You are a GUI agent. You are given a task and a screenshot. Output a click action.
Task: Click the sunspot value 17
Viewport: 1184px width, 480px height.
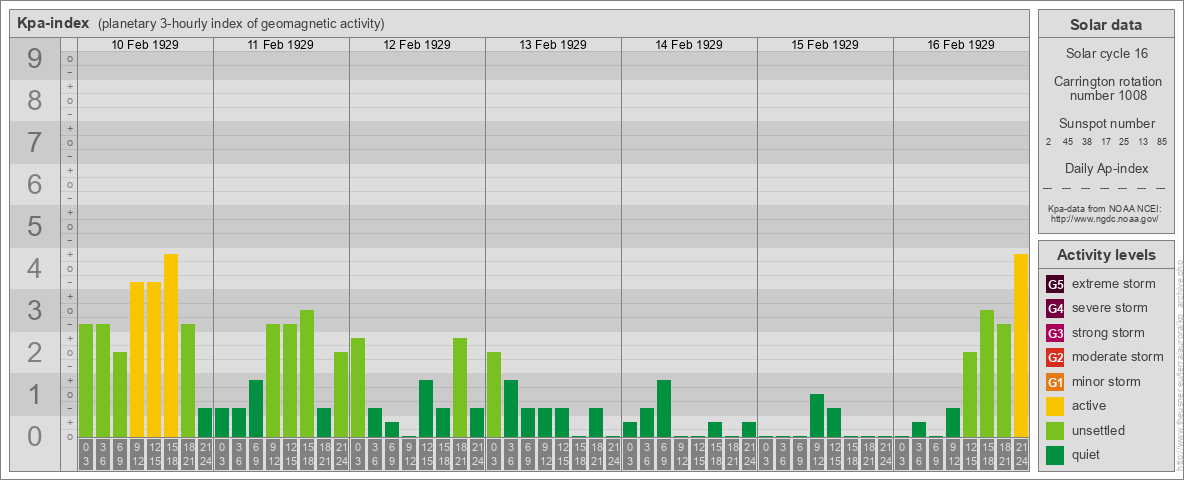tap(1105, 142)
